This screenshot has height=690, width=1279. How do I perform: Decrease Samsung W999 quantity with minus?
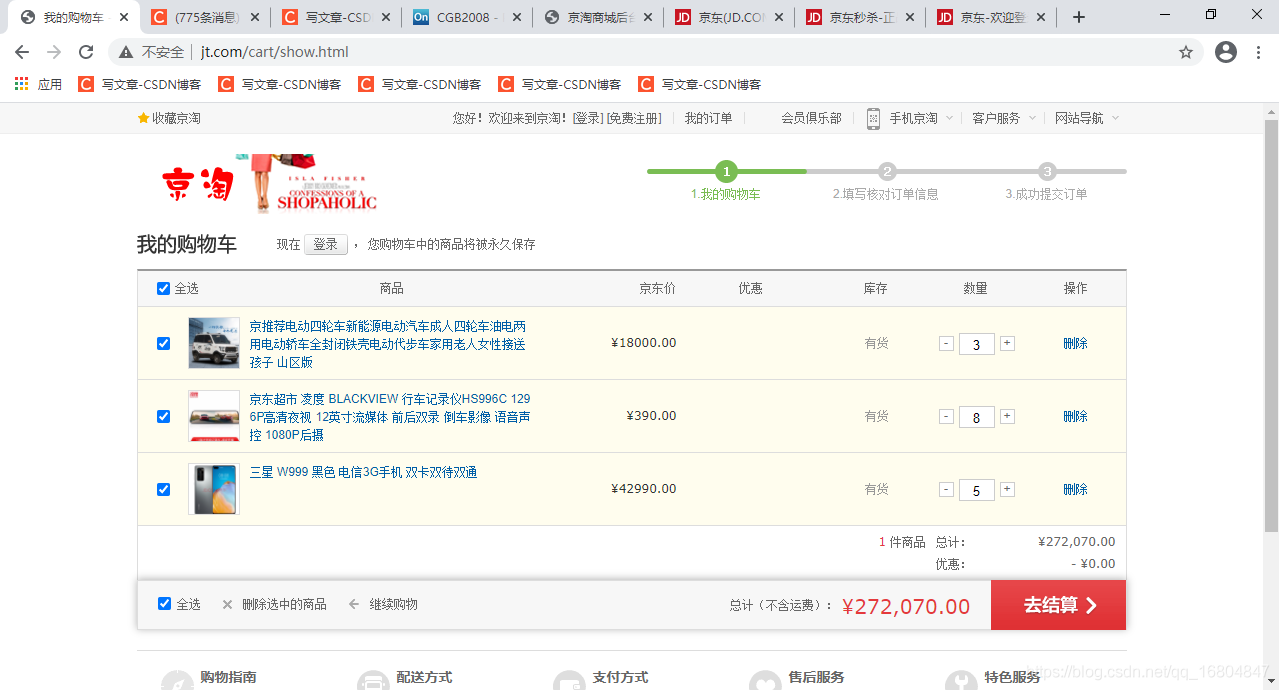pyautogui.click(x=946, y=489)
